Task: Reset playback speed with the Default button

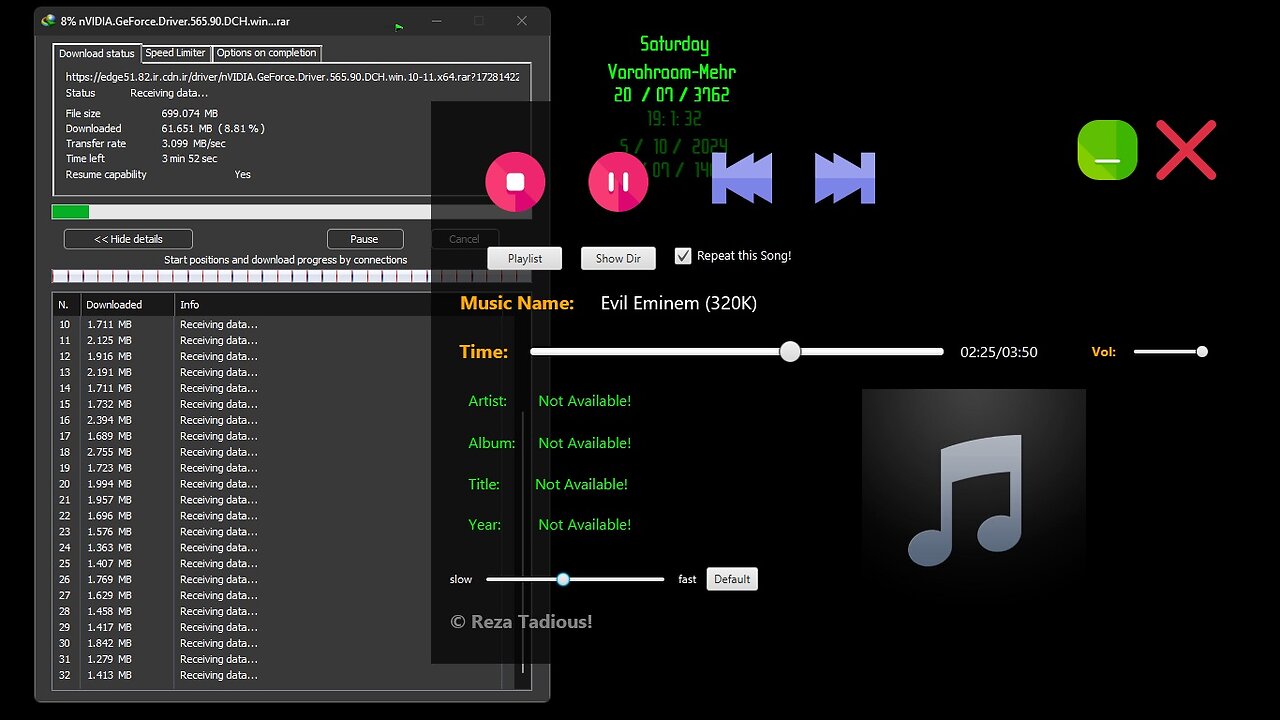Action: (x=732, y=579)
